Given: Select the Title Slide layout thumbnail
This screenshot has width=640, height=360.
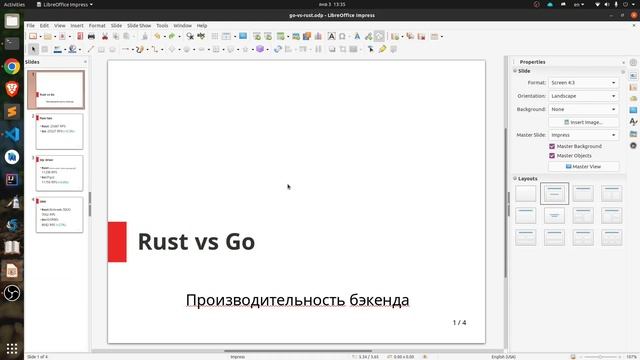Looking at the screenshot, I should click(x=554, y=193).
